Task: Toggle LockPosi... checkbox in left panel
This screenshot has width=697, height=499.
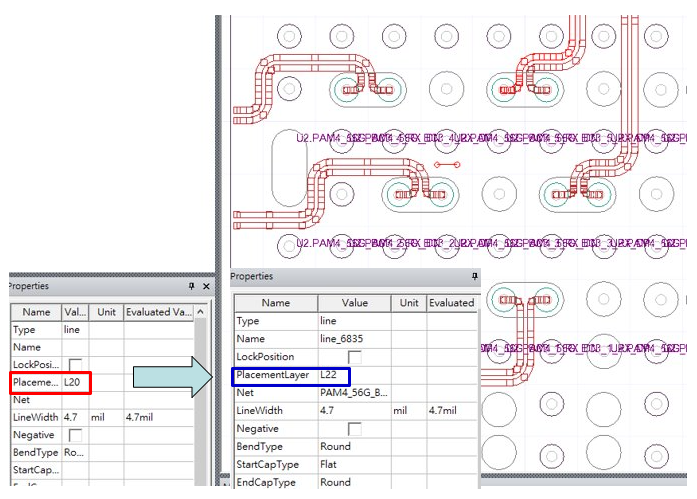Action: [x=75, y=365]
